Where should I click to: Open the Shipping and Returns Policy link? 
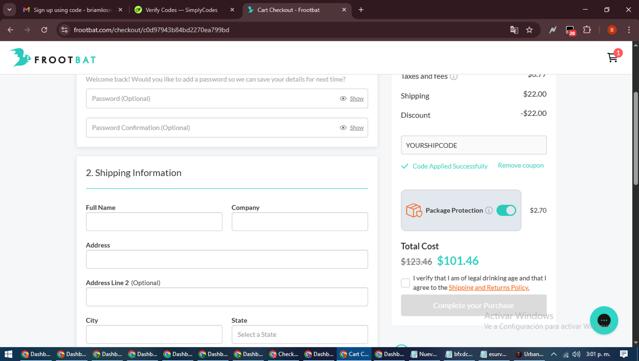tap(489, 288)
